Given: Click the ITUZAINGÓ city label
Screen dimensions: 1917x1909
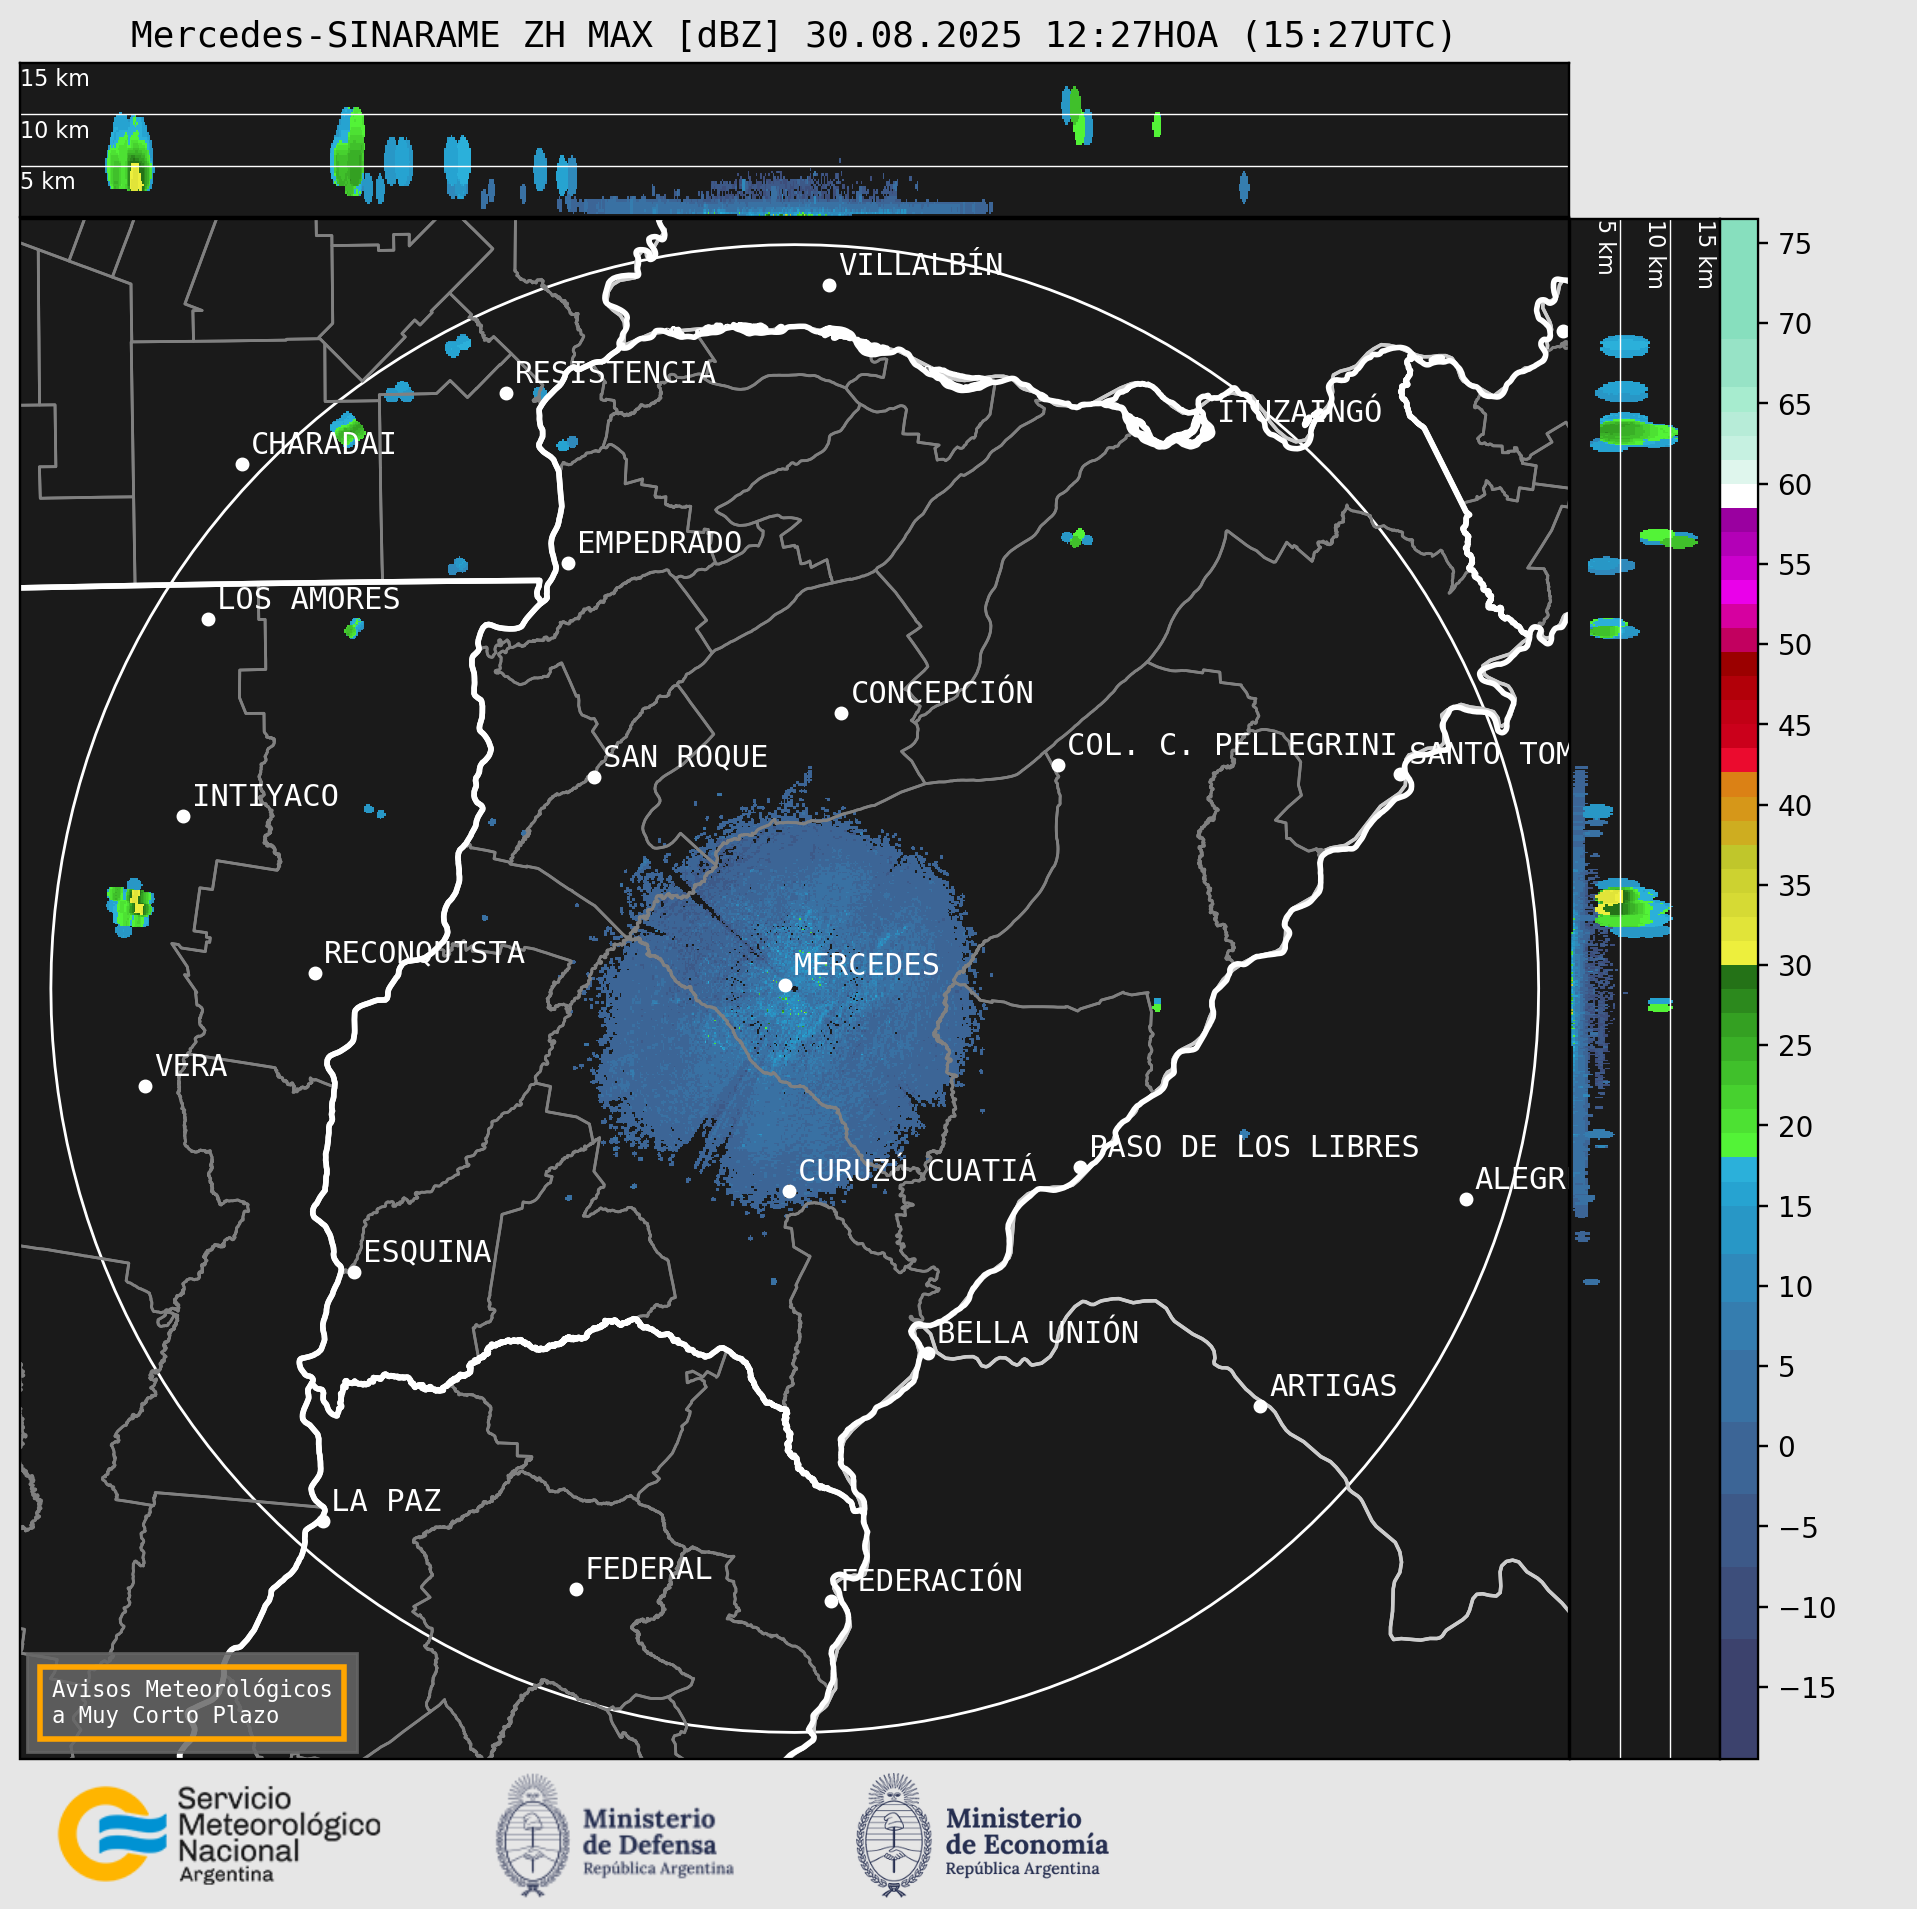Looking at the screenshot, I should point(1300,411).
